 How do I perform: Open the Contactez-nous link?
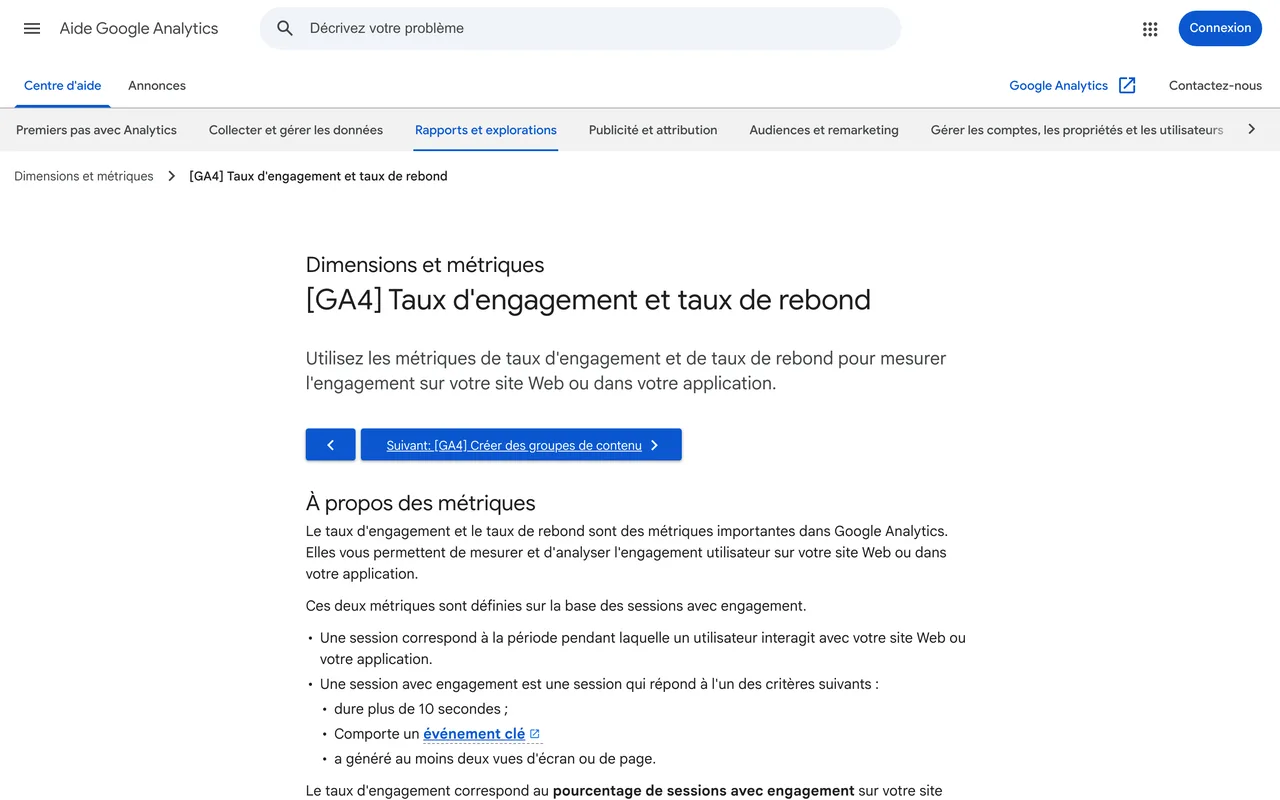point(1215,86)
